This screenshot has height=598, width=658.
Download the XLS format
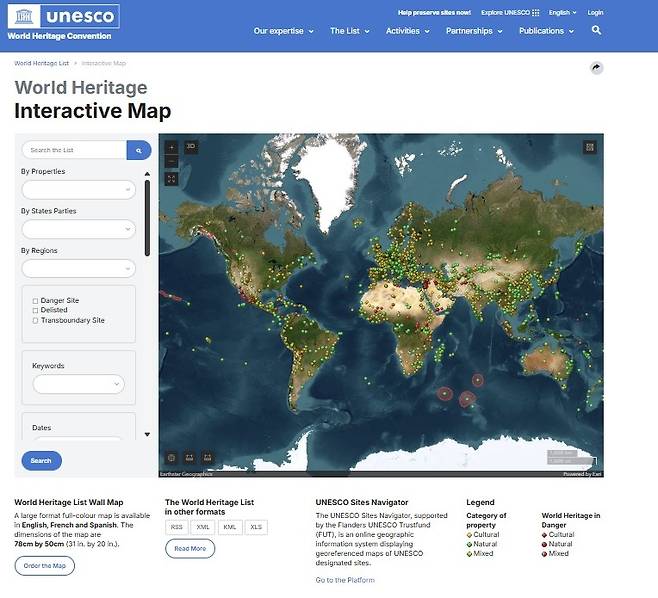pos(256,527)
